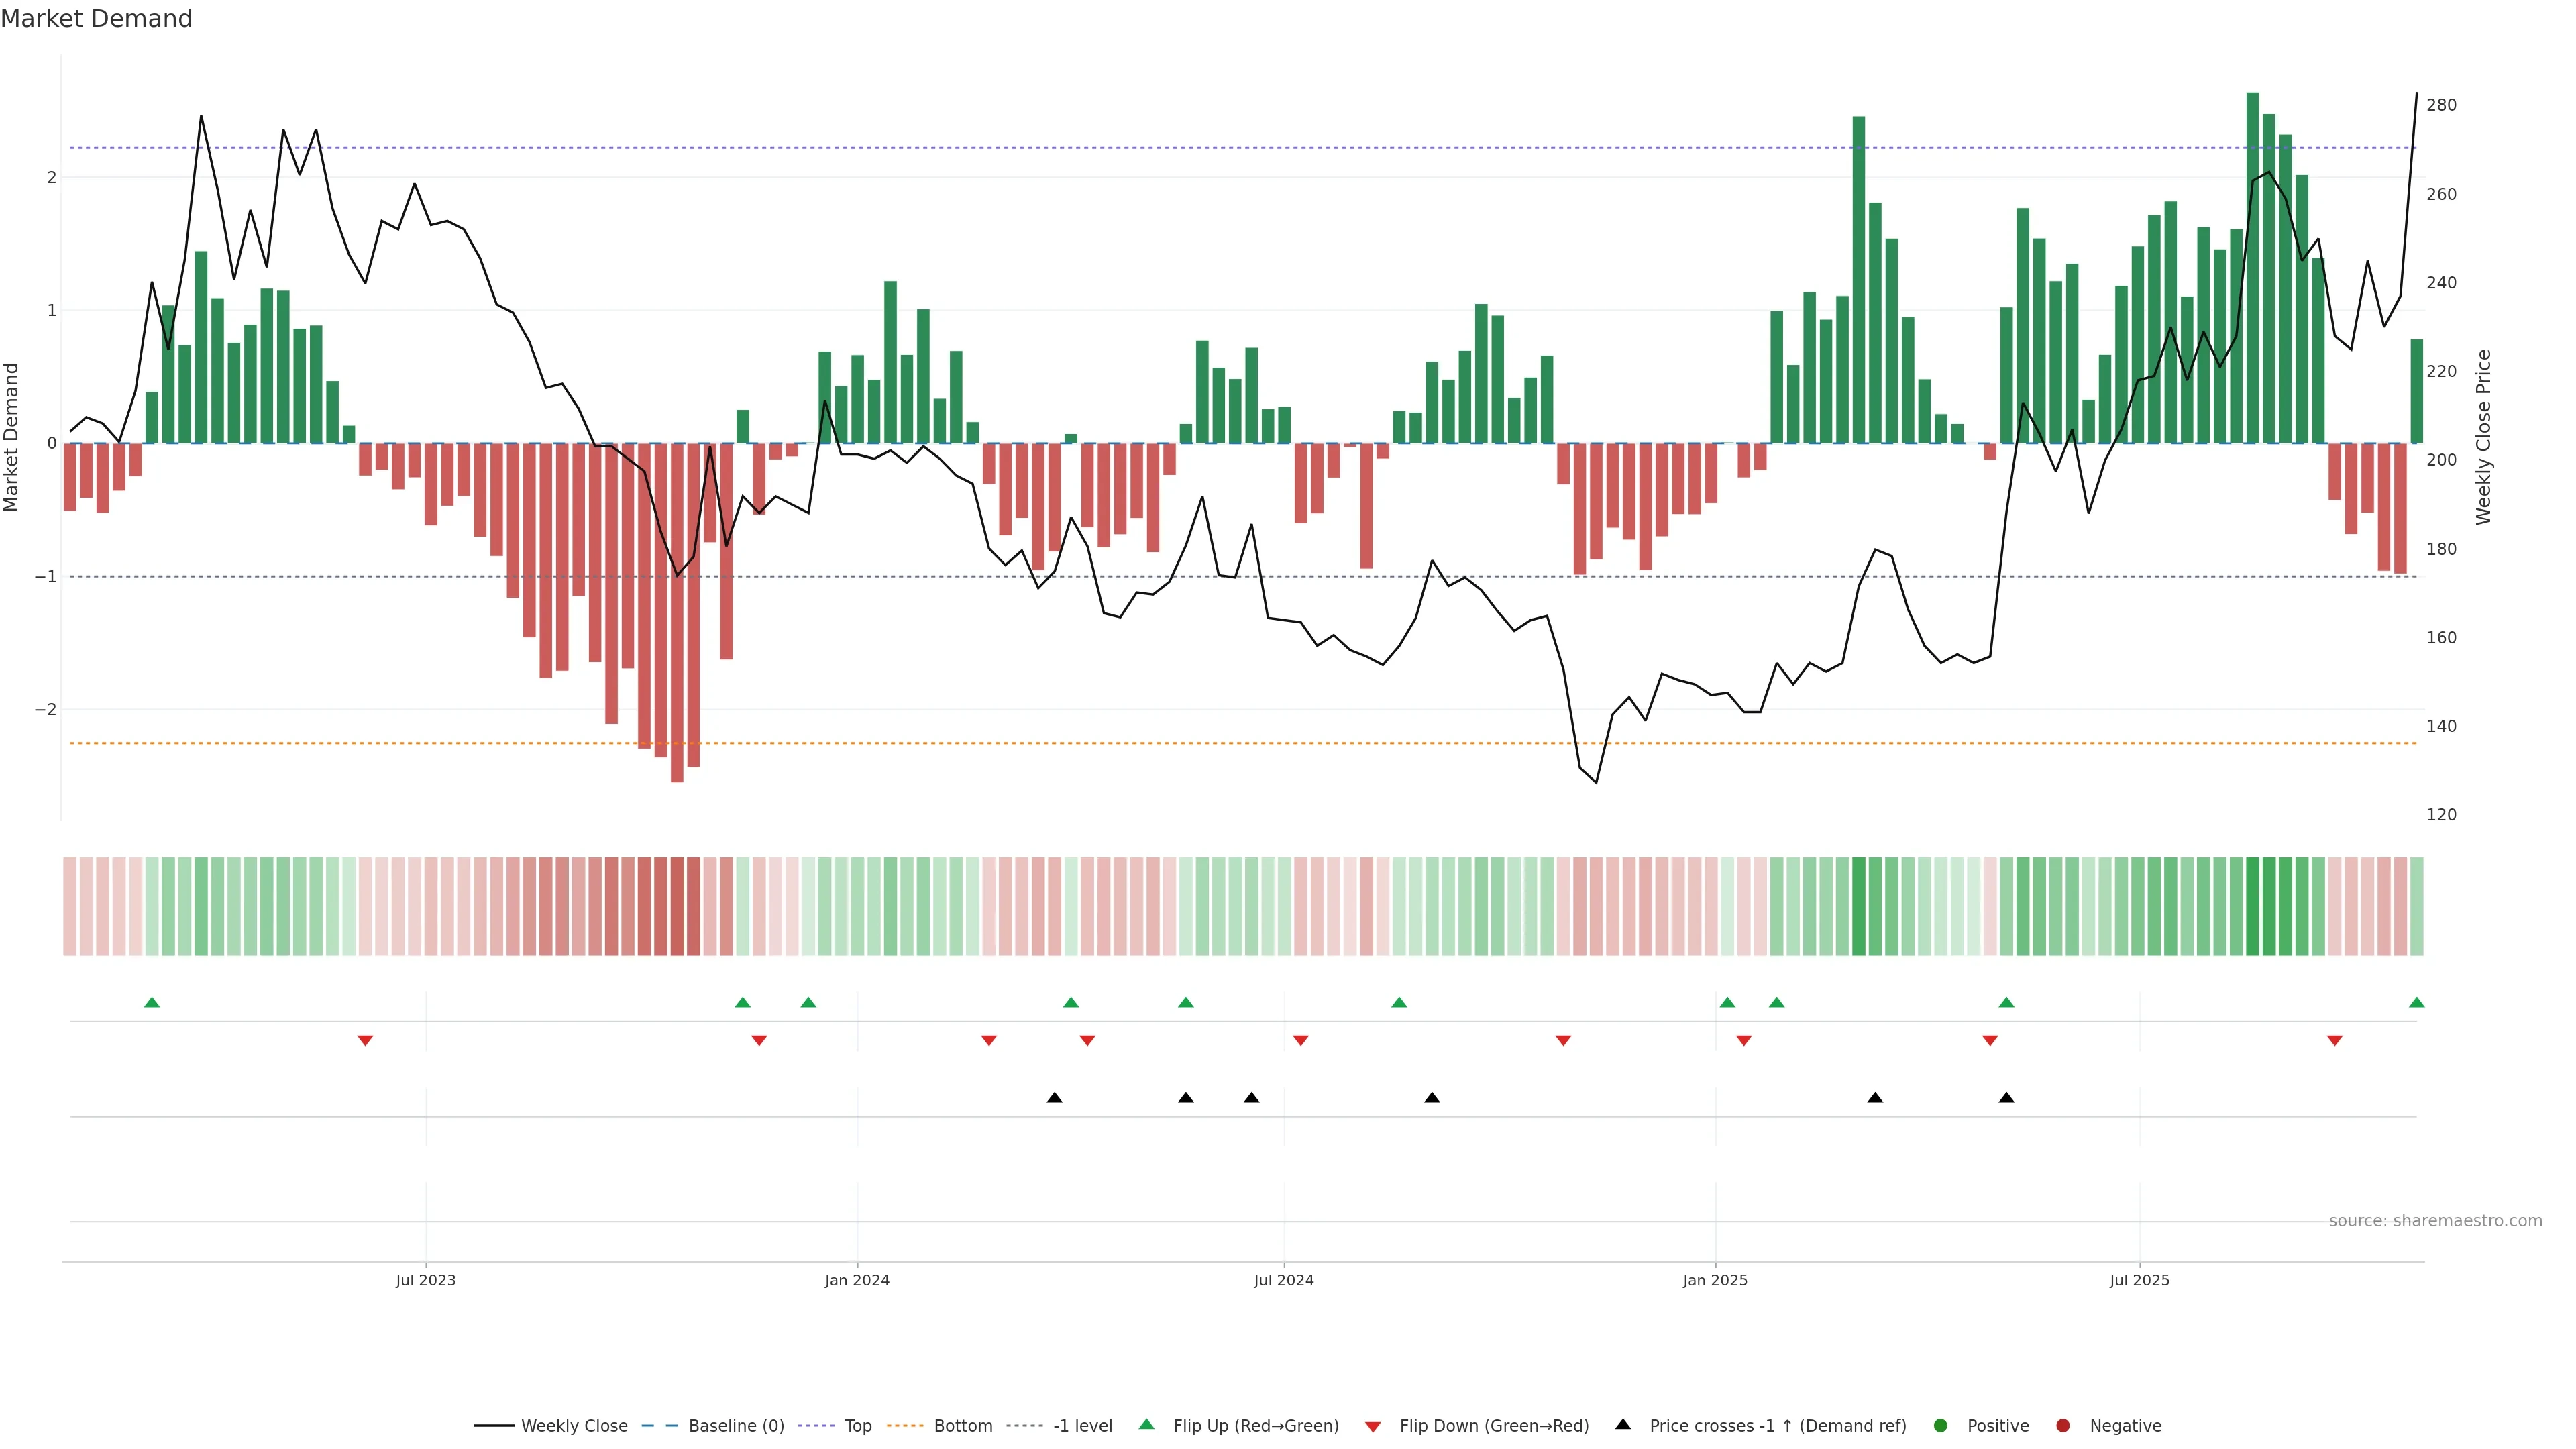Click source: sharemaestro.com text
Viewport: 2576px width, 1449px height.
coord(2435,1220)
